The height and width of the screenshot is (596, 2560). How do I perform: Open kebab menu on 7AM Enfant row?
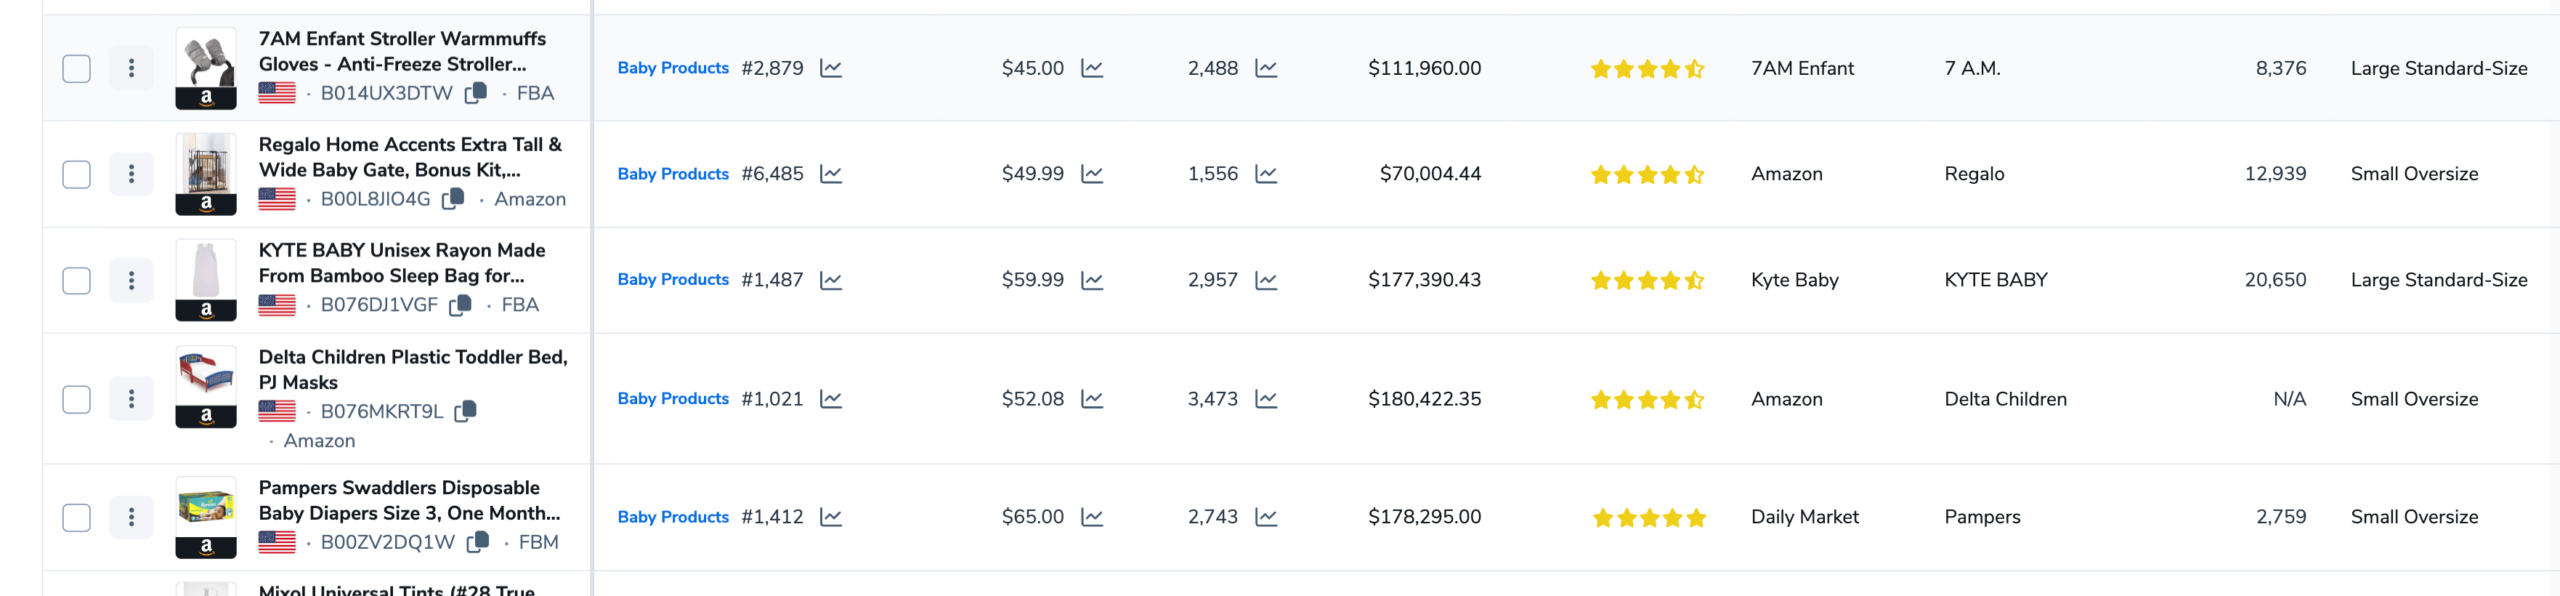(x=131, y=68)
